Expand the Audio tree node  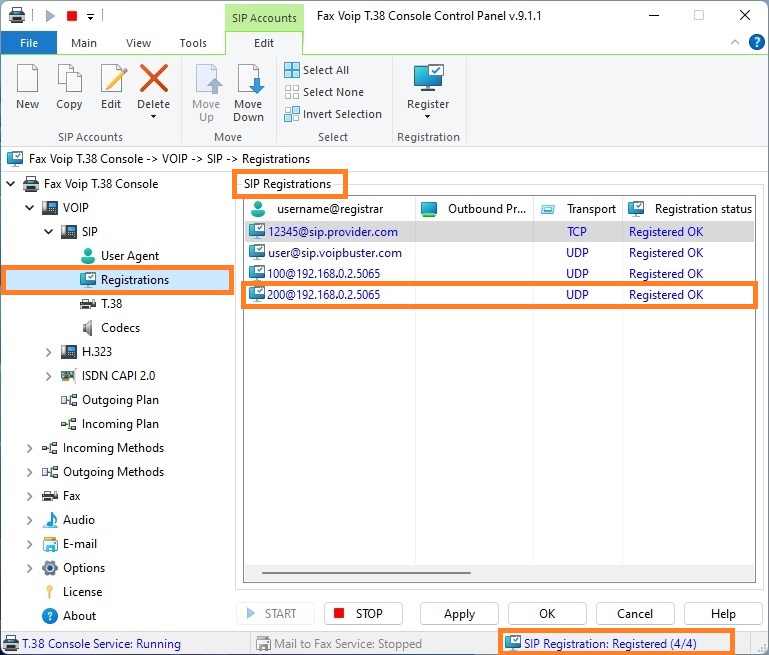coord(30,520)
